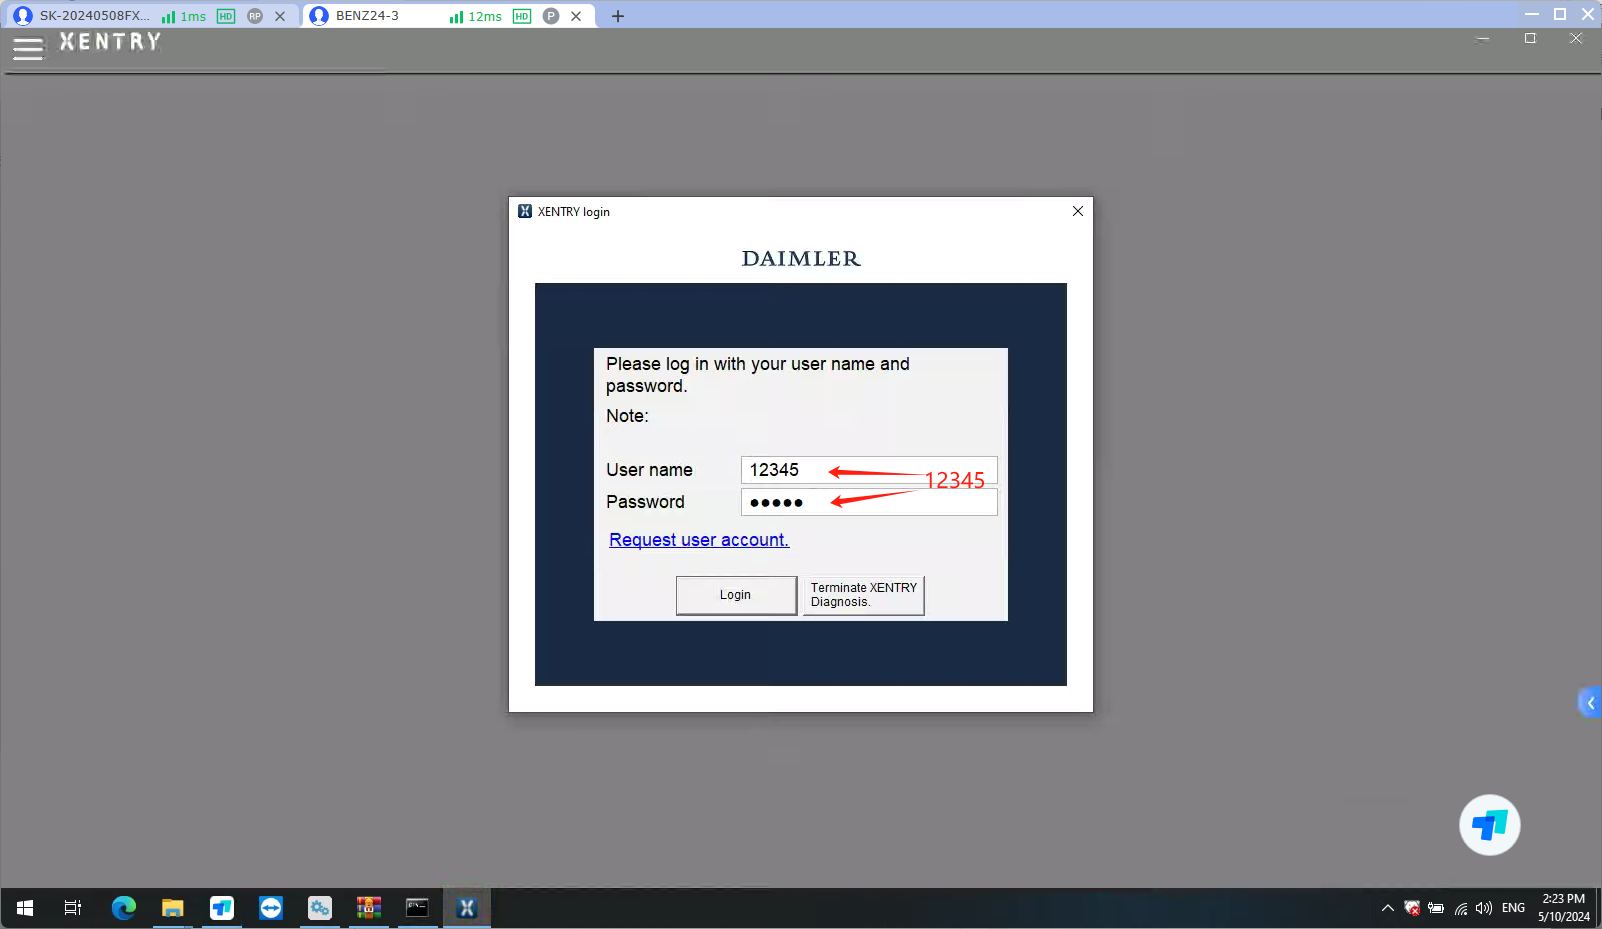
Task: Open Microsoft Edge from the taskbar
Action: click(x=124, y=908)
